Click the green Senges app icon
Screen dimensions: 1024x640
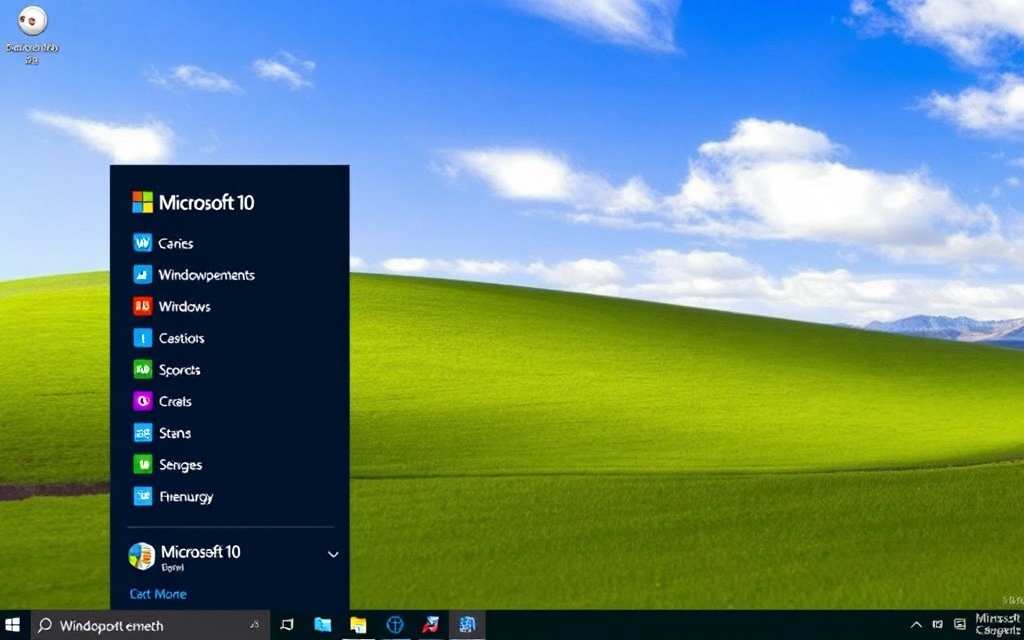(142, 464)
